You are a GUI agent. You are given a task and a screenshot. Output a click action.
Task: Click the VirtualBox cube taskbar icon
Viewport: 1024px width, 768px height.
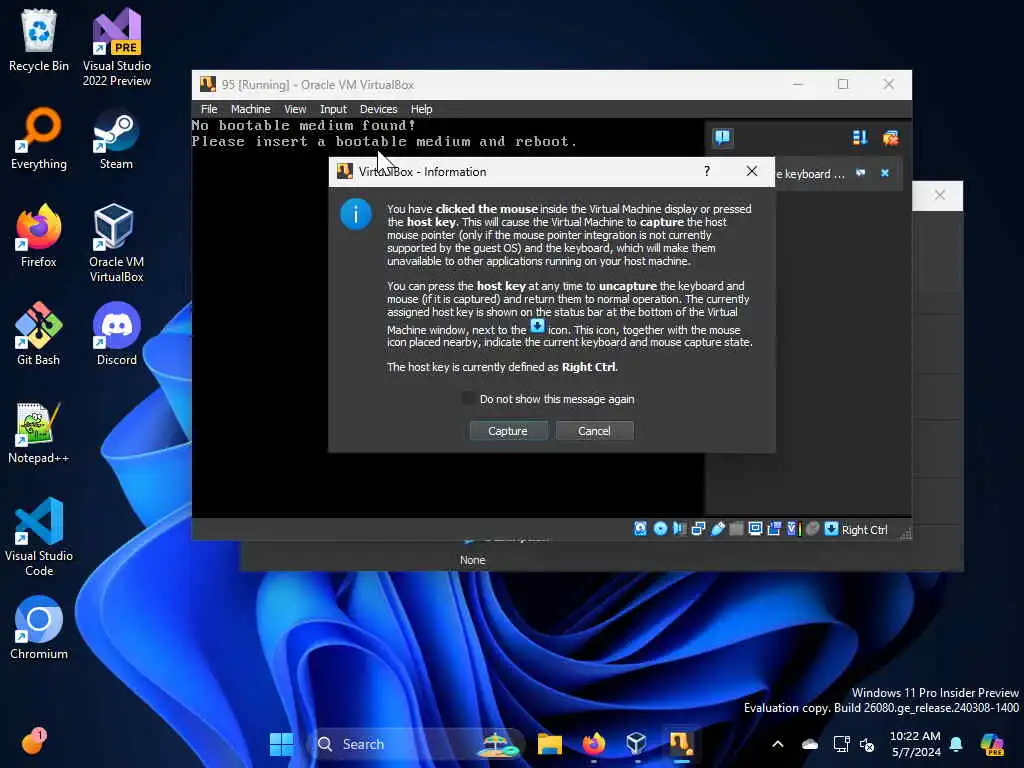coord(636,744)
